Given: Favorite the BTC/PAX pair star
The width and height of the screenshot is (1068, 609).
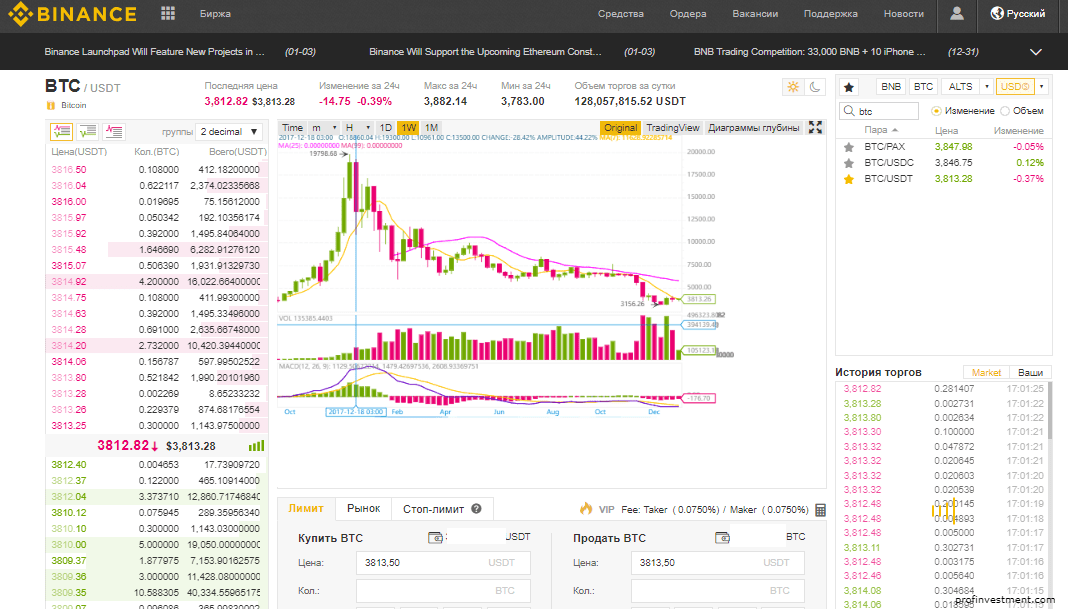Looking at the screenshot, I should tap(849, 147).
